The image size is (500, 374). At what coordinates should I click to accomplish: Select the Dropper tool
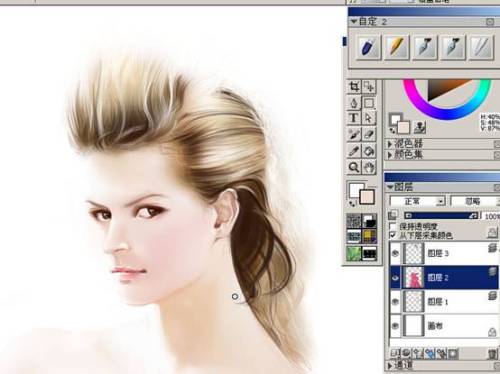click(354, 151)
